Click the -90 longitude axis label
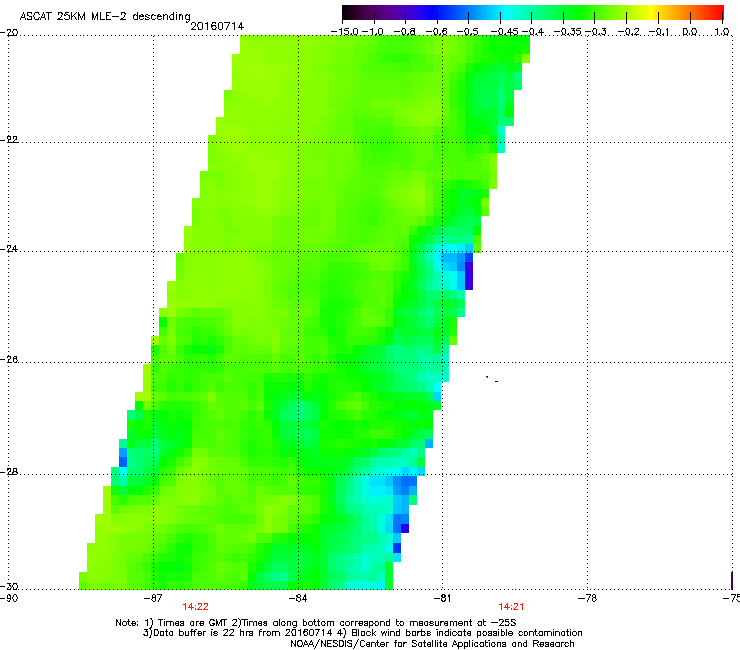740x650 pixels. [8, 598]
